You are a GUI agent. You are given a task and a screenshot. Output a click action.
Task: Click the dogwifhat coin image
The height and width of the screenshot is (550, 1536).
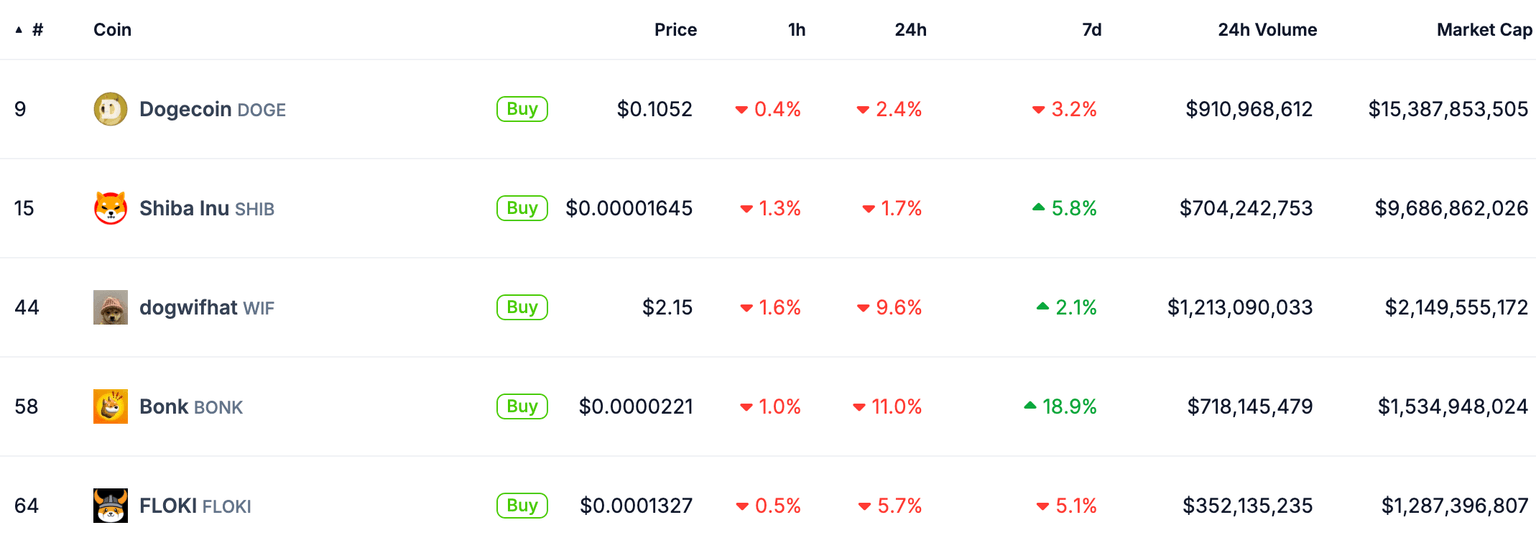tap(110, 307)
